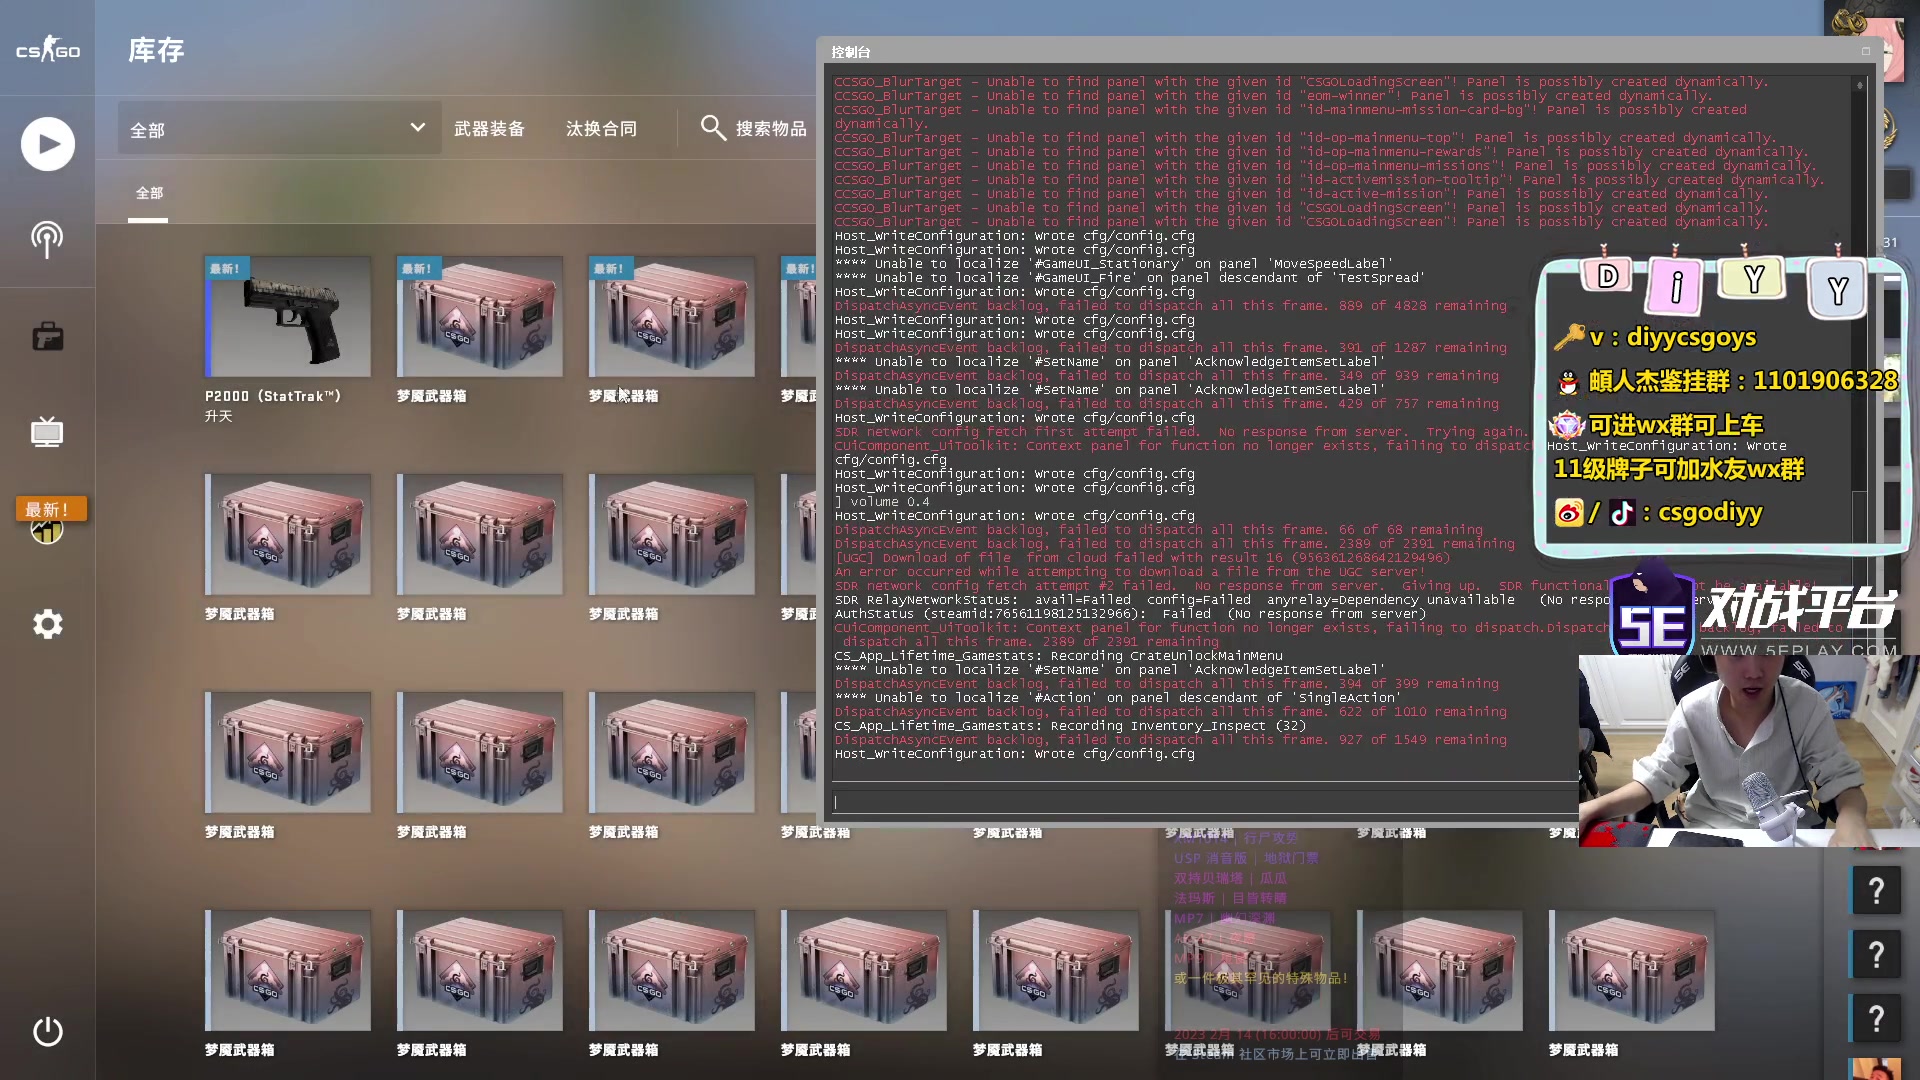This screenshot has width=1920, height=1080.
Task: Select the '[UGC] Download of file' error line
Action: coord(1142,558)
